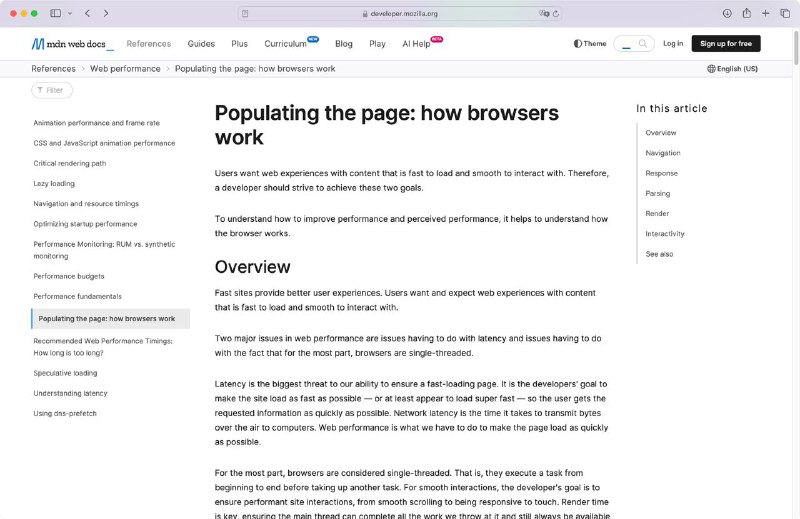Open Navigation and resource timings

(x=86, y=204)
